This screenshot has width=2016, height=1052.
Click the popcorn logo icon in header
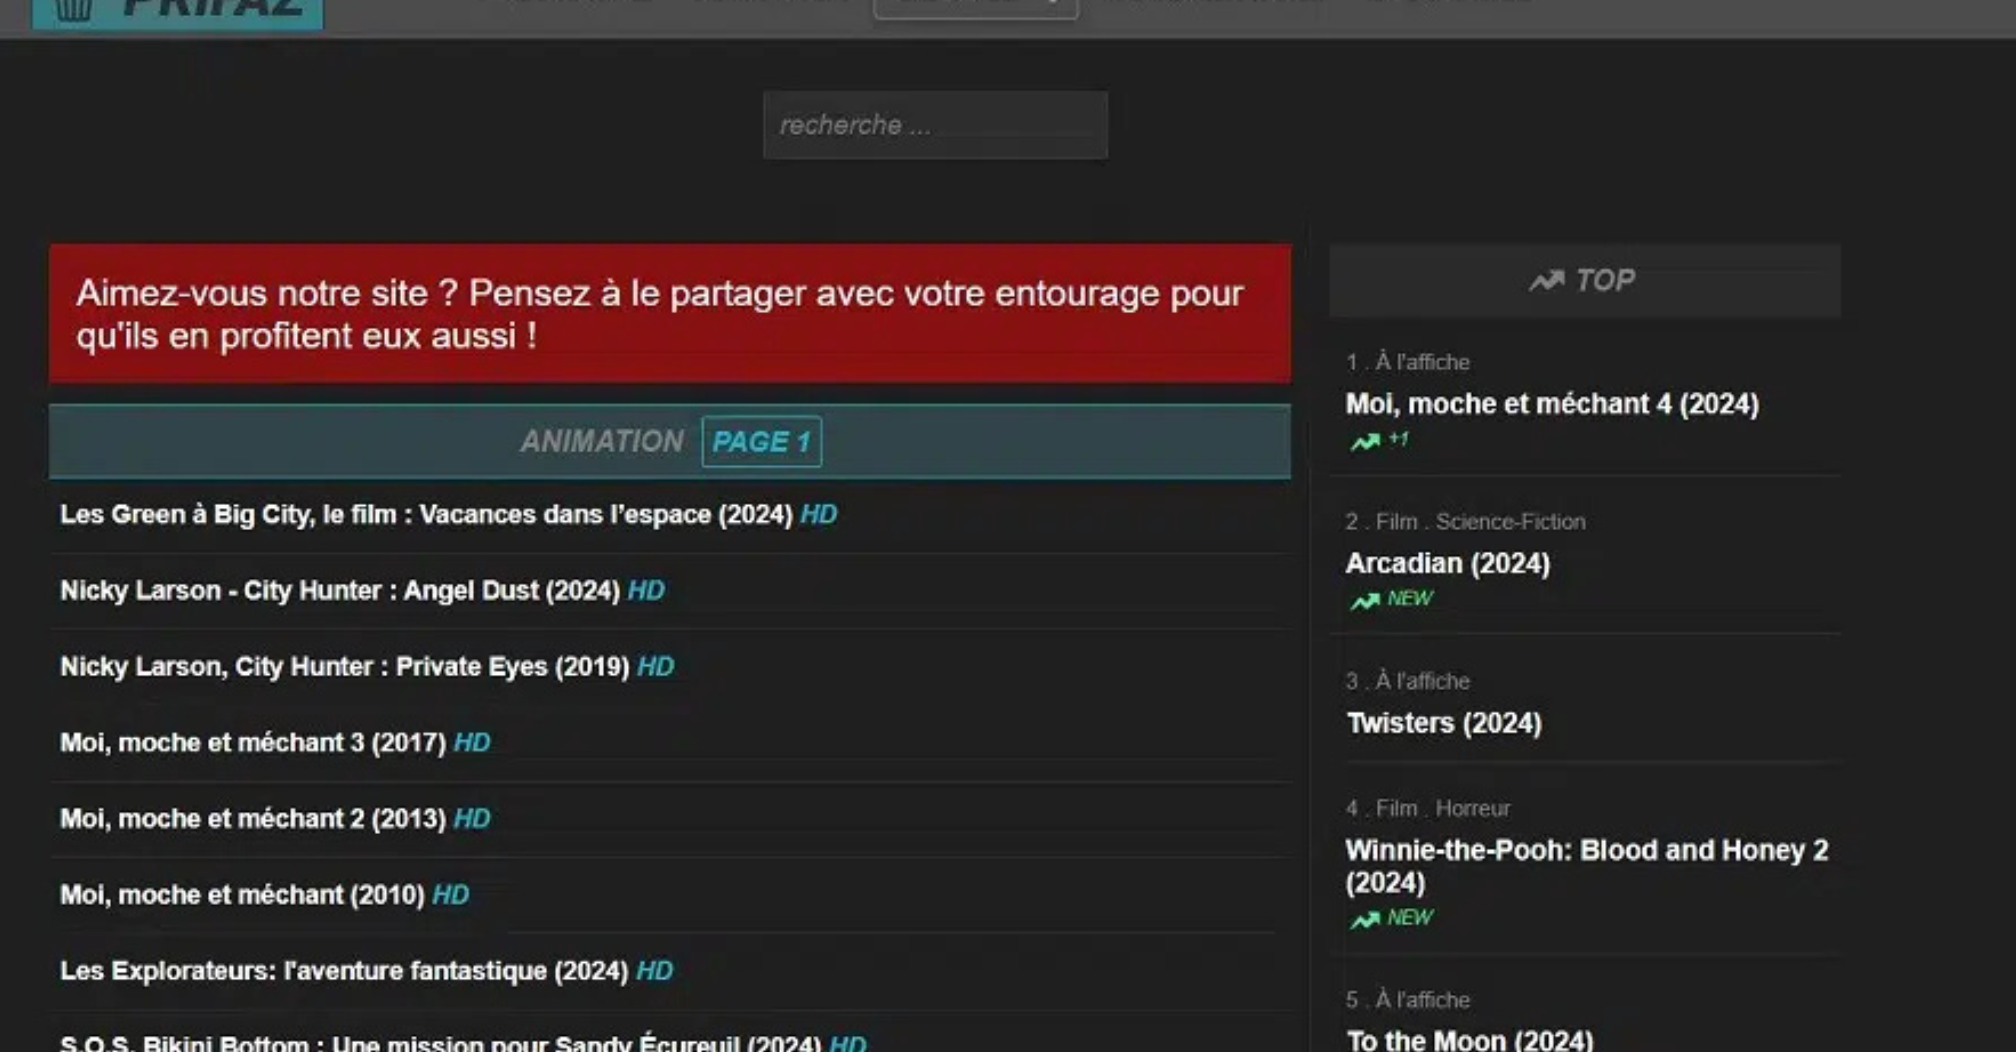click(x=74, y=10)
